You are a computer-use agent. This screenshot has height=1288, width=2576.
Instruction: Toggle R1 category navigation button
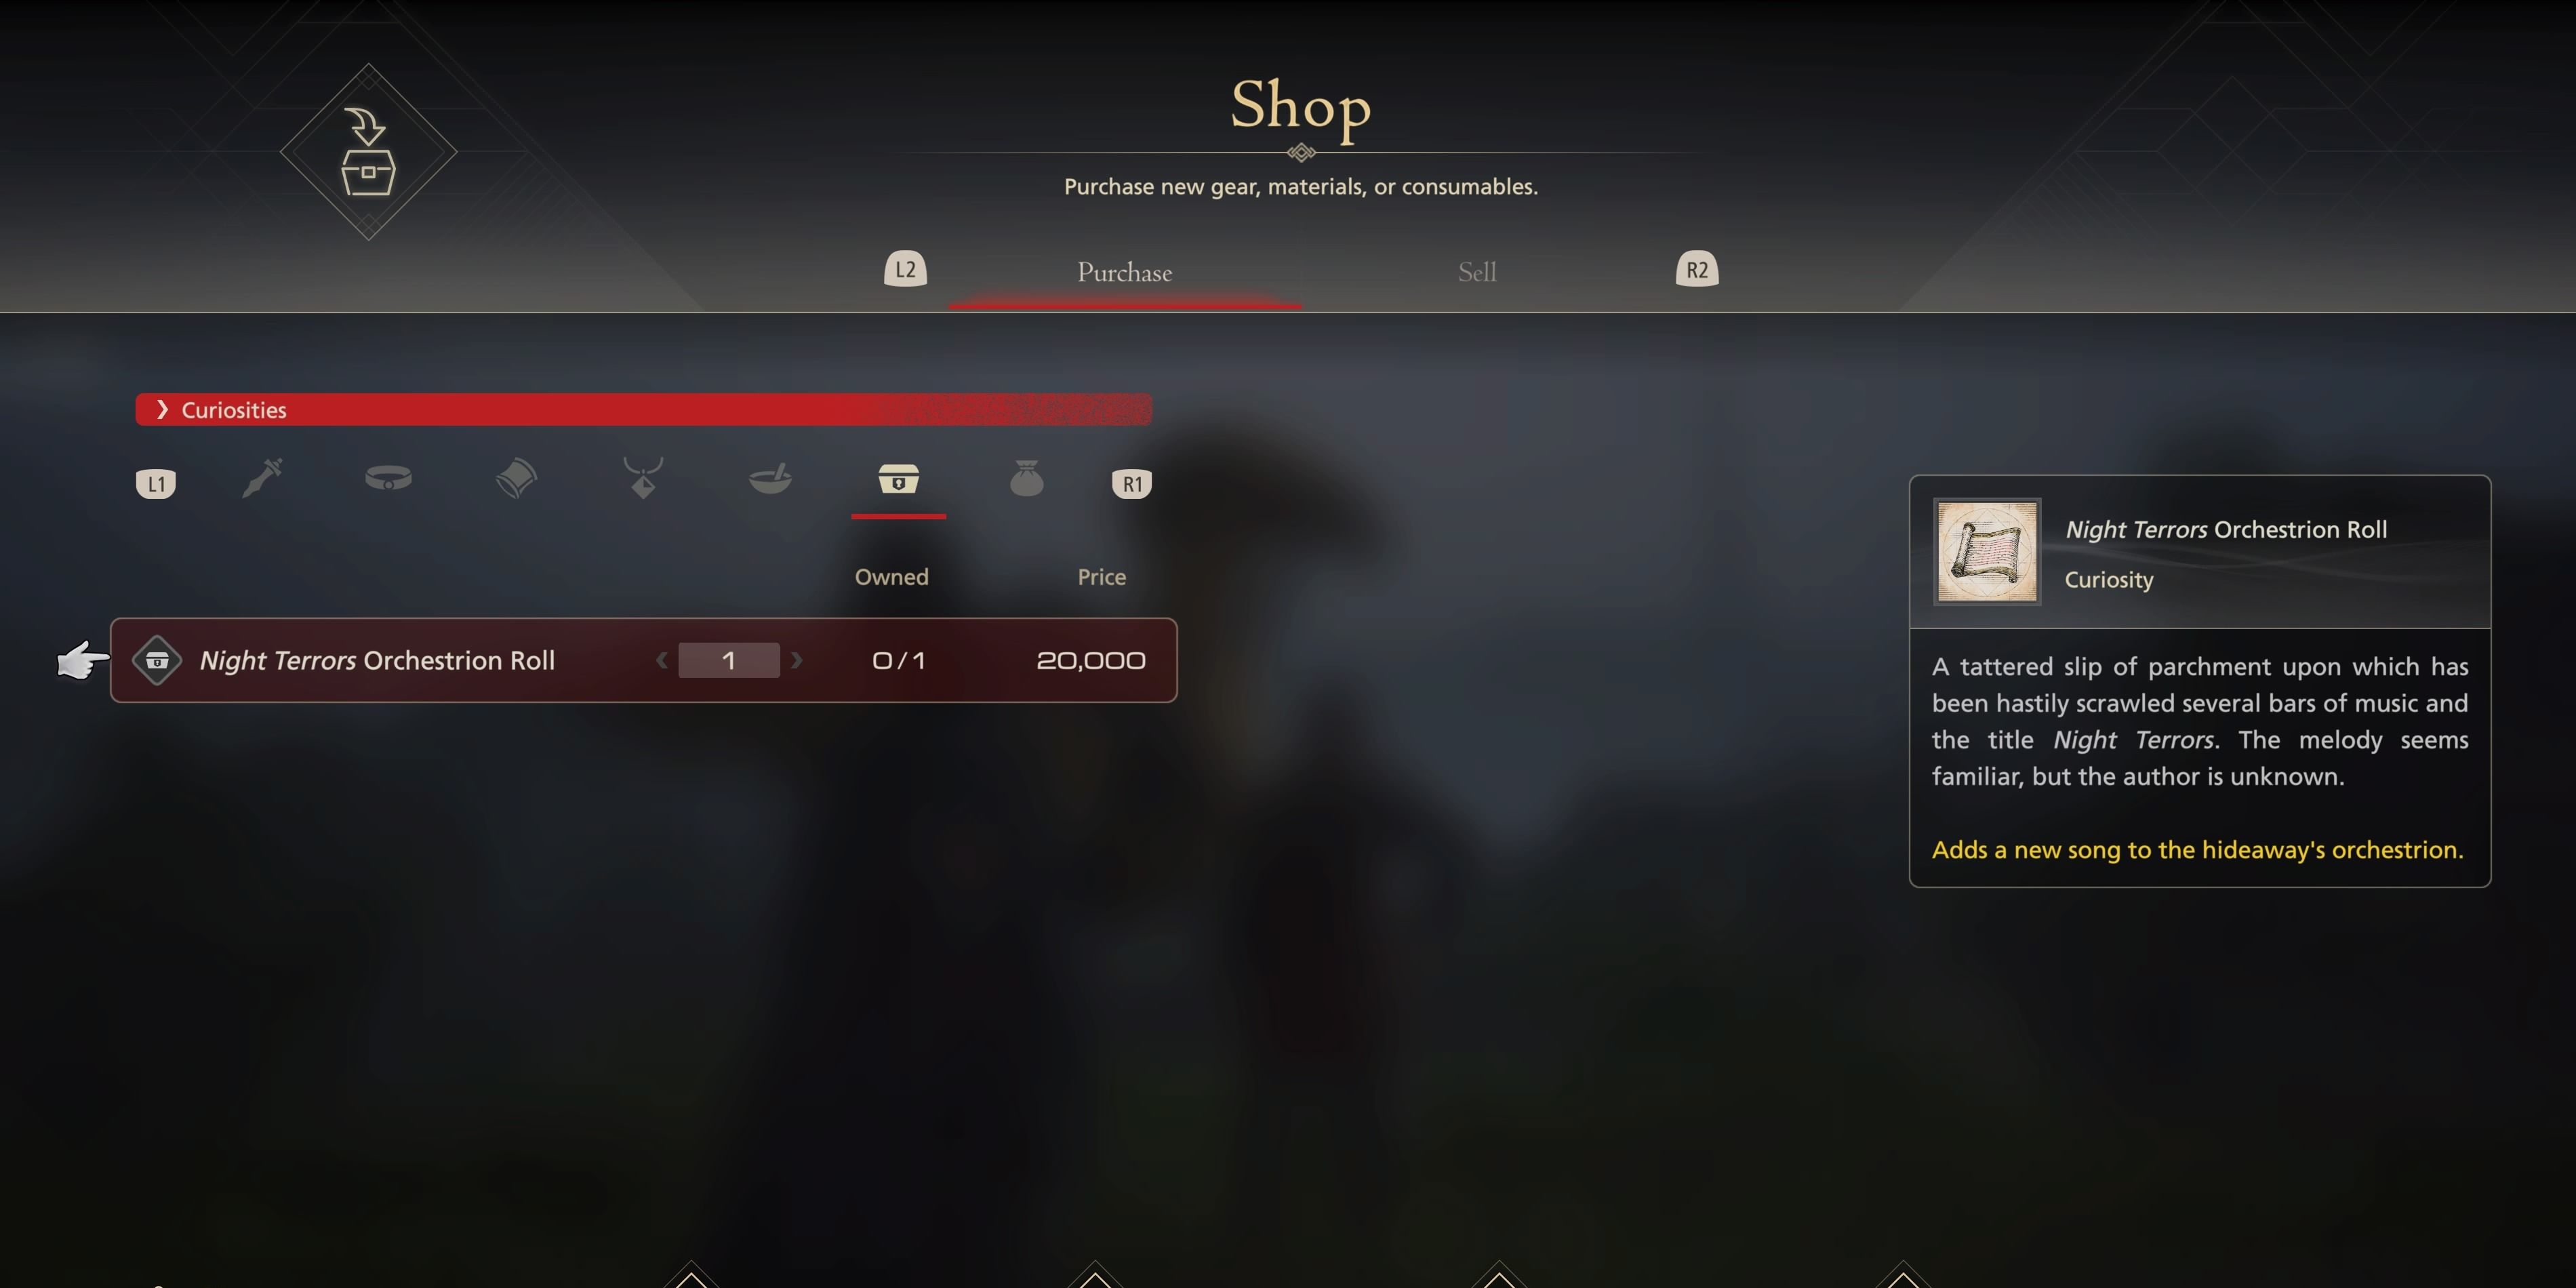[x=1132, y=481]
